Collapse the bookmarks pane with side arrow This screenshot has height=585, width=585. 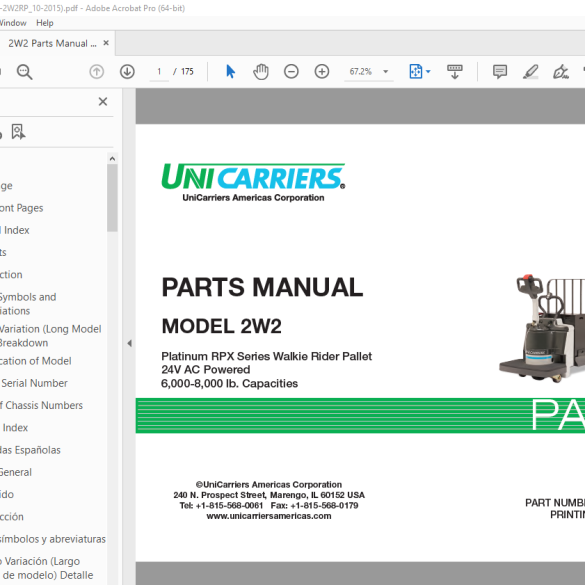129,343
